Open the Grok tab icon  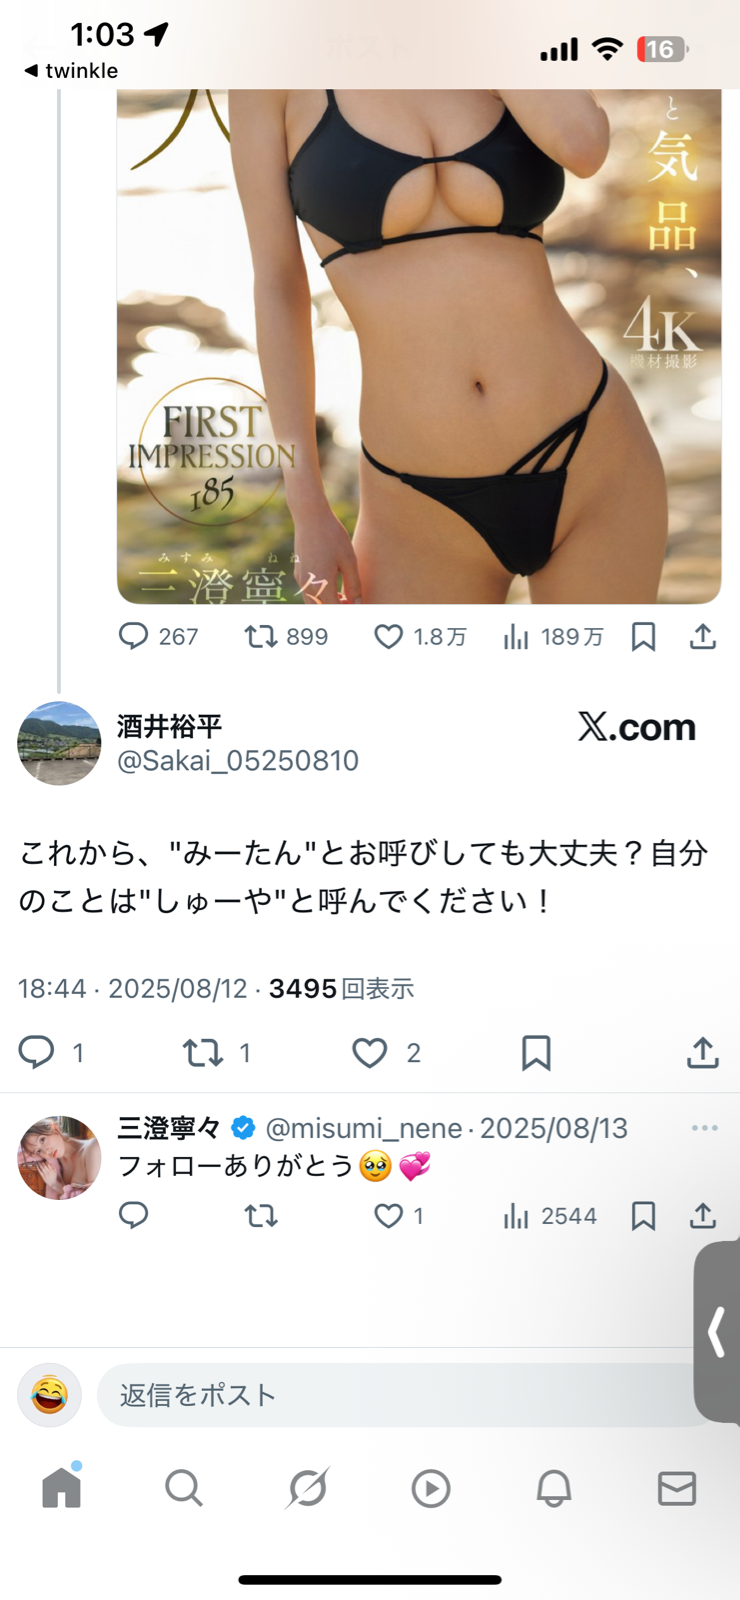[307, 1488]
